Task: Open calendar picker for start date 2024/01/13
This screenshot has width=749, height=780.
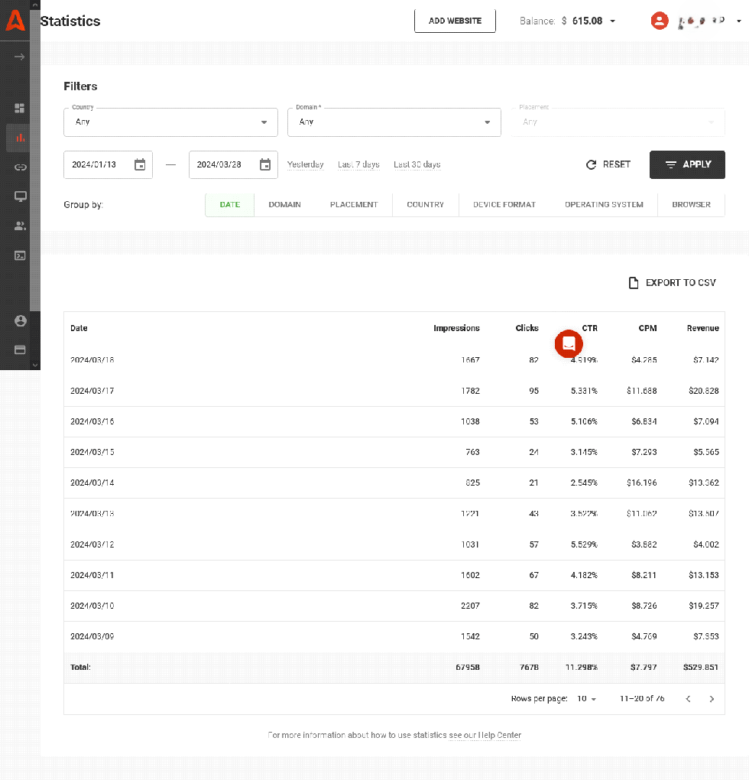Action: tap(140, 165)
